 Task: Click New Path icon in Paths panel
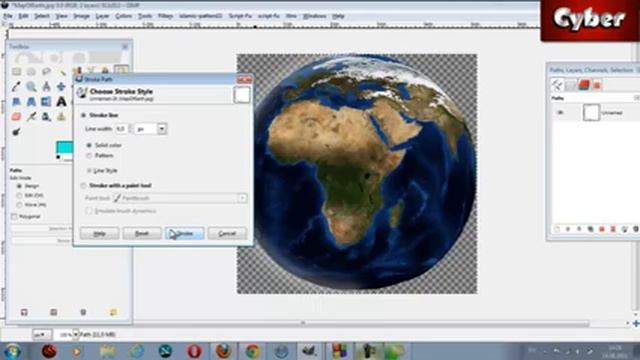point(557,229)
